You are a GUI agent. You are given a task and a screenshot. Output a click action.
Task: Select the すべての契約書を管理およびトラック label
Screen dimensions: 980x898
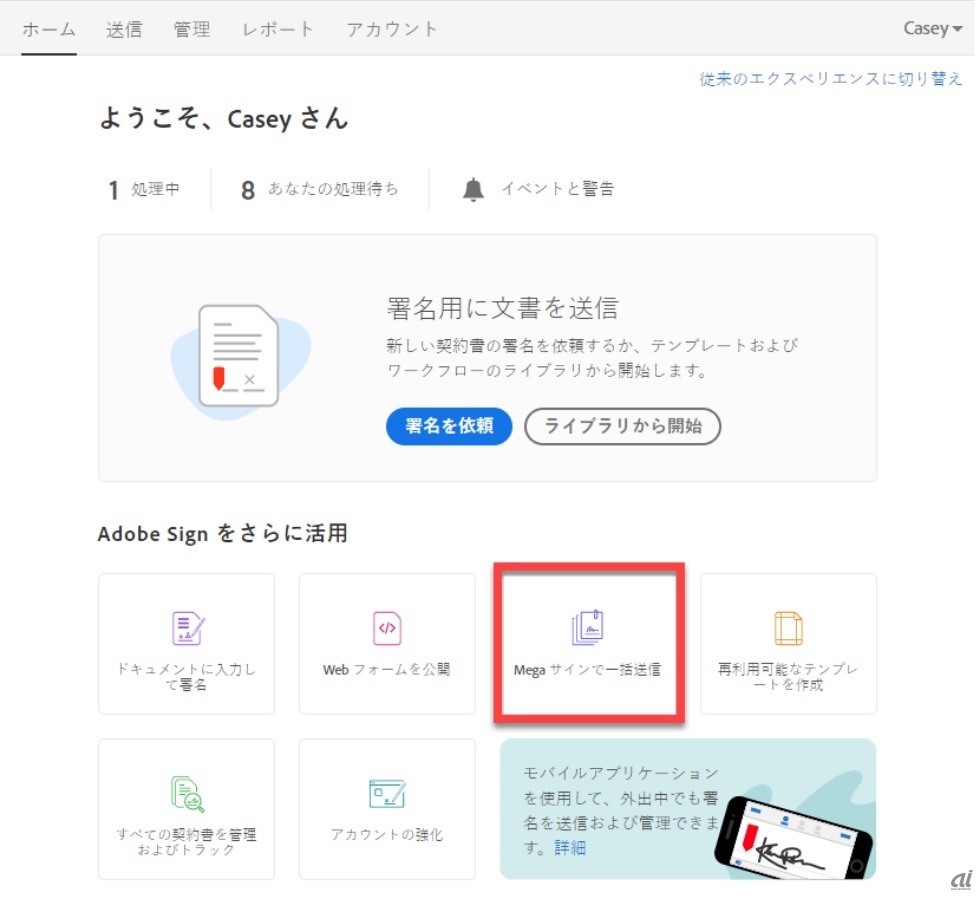186,842
